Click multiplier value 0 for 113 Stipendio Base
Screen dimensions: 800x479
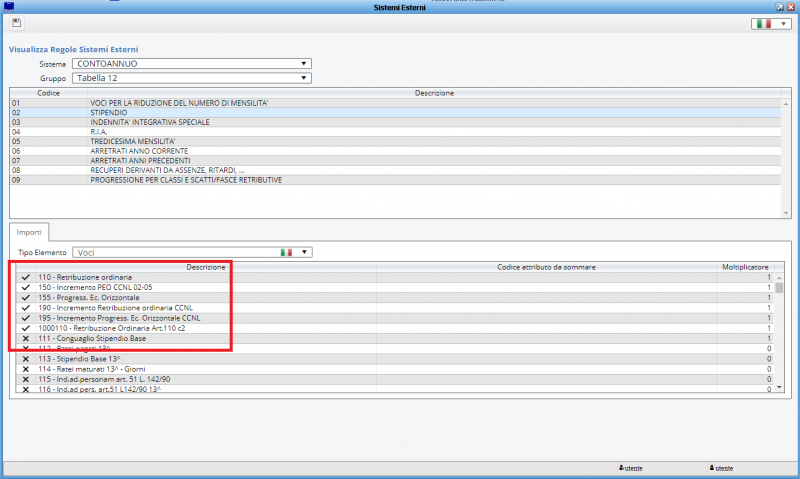tap(769, 359)
